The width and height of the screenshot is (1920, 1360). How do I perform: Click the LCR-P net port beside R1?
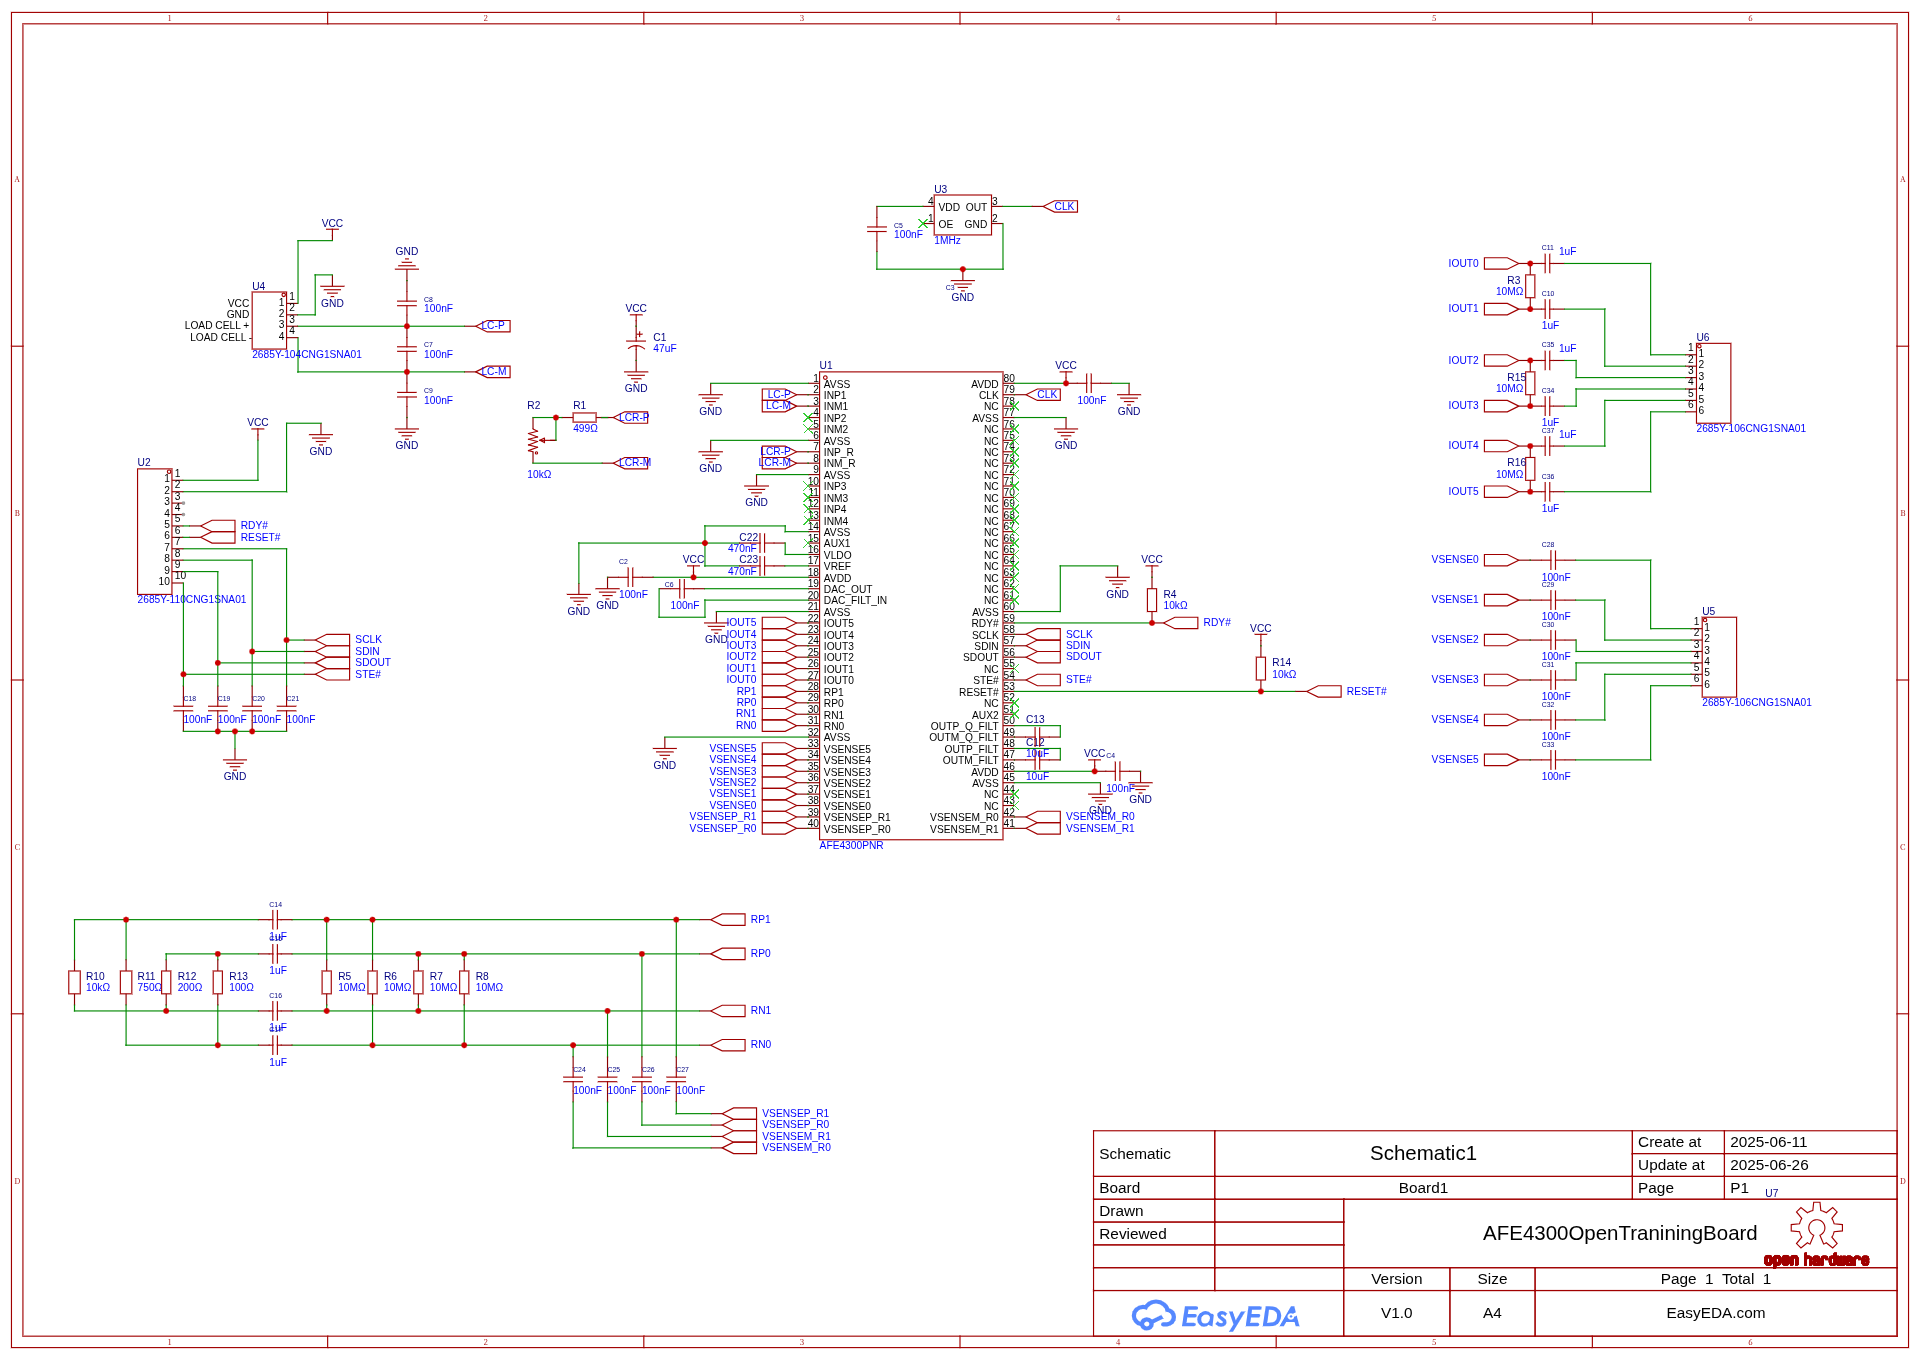click(x=630, y=418)
